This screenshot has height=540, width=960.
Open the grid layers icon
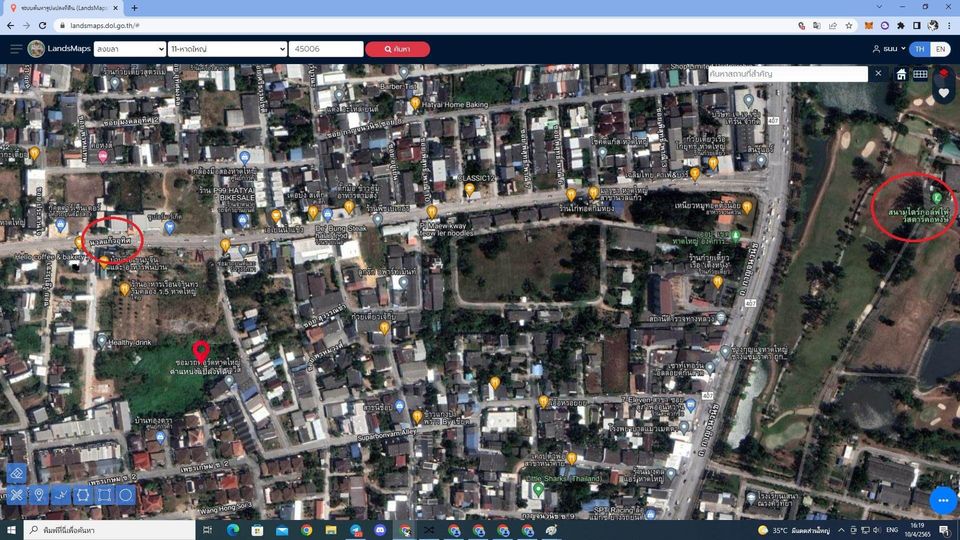(920, 74)
